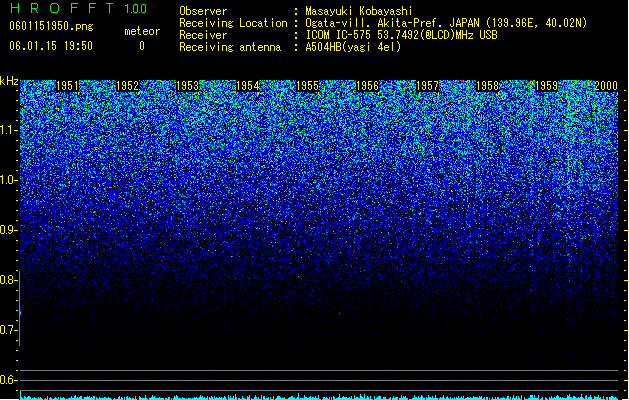The image size is (629, 400).
Task: Click the 2000 time marker
Action: pyautogui.click(x=606, y=86)
